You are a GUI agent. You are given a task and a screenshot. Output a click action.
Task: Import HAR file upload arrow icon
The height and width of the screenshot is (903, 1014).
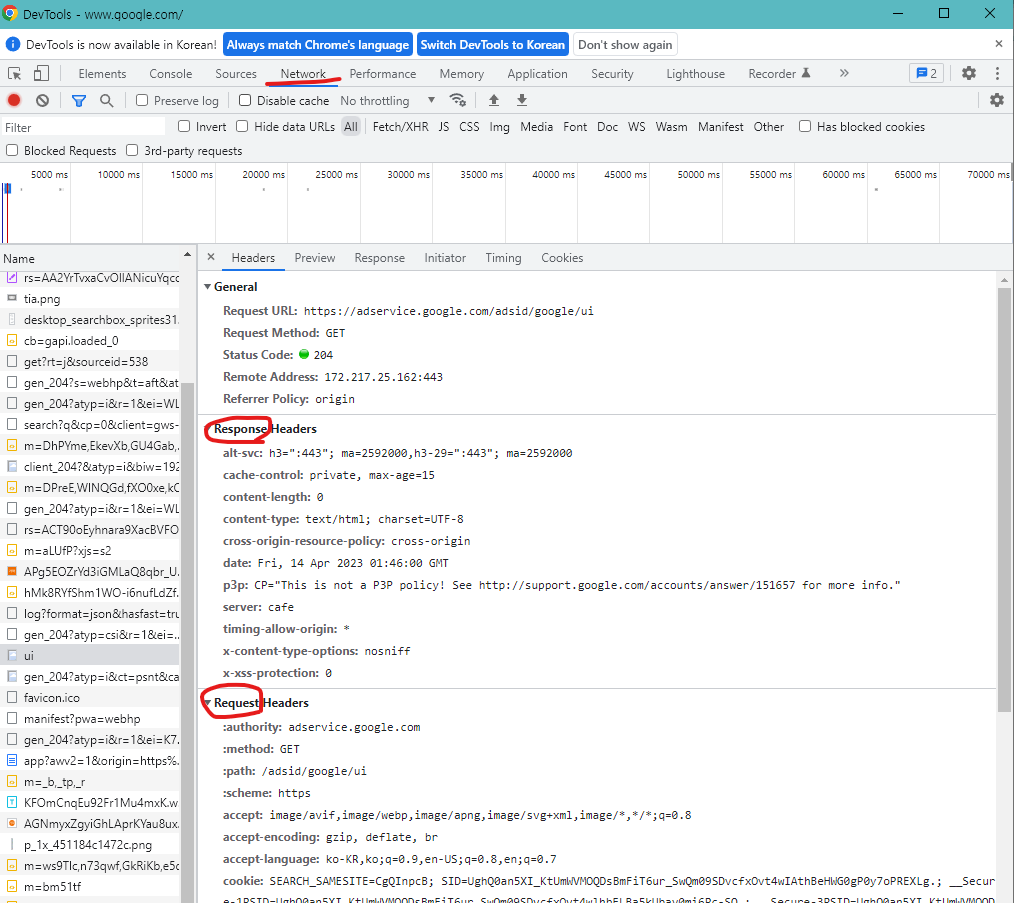[493, 100]
